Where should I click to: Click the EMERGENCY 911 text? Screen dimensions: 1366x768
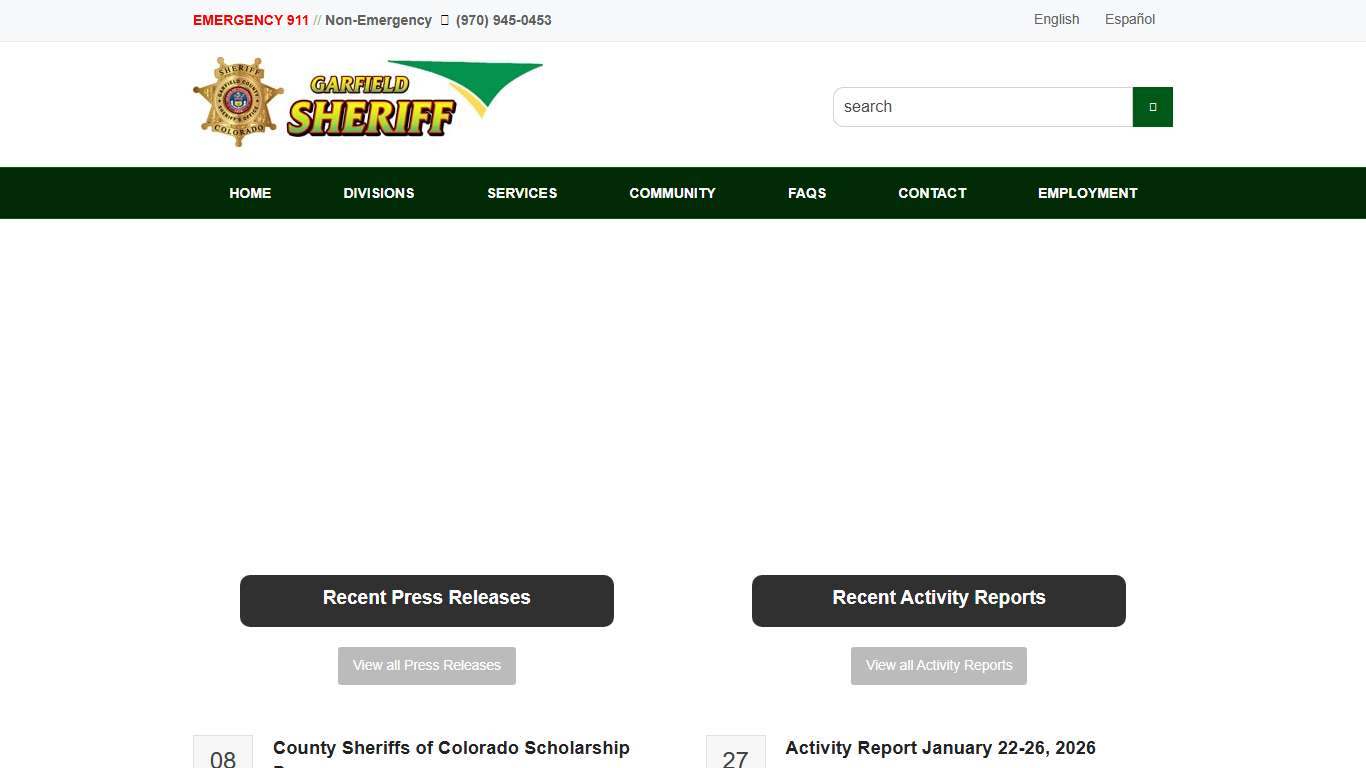coord(250,19)
